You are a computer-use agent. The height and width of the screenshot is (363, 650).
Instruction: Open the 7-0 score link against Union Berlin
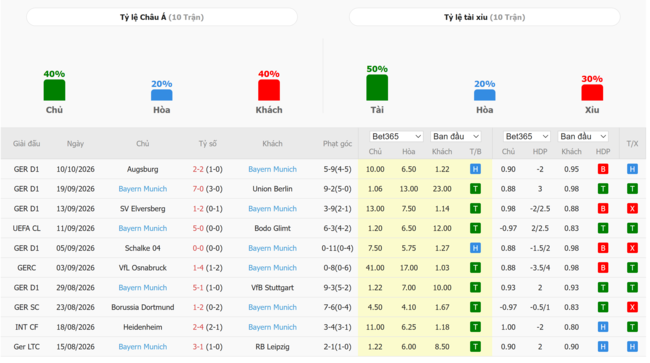tap(198, 189)
